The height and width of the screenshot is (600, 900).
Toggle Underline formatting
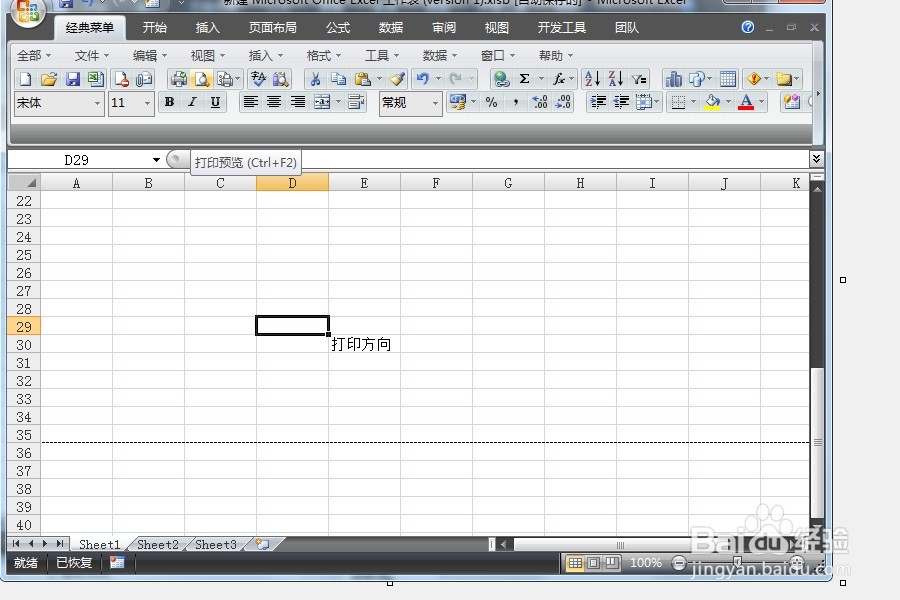[x=215, y=102]
